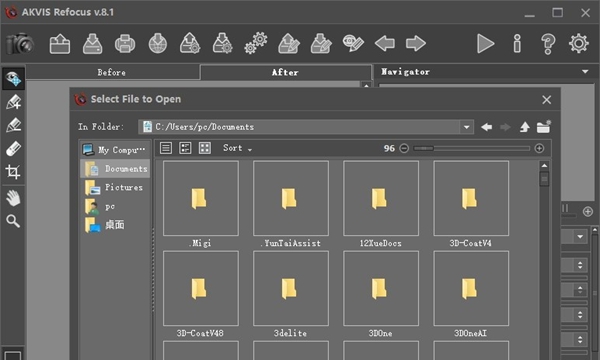600x360 pixels.
Task: Load presets using the upload-gear icon
Action: (x=190, y=44)
